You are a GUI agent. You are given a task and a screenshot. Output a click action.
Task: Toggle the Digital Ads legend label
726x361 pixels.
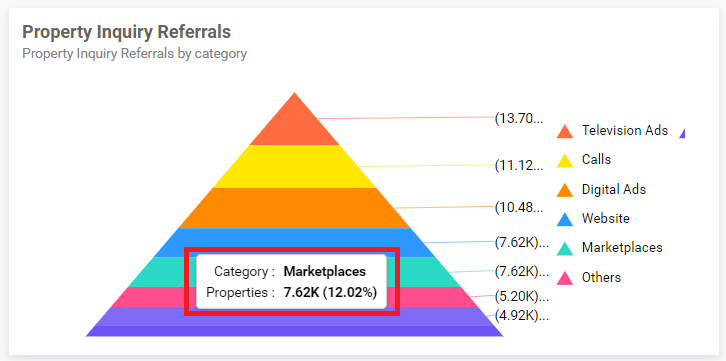pyautogui.click(x=613, y=189)
